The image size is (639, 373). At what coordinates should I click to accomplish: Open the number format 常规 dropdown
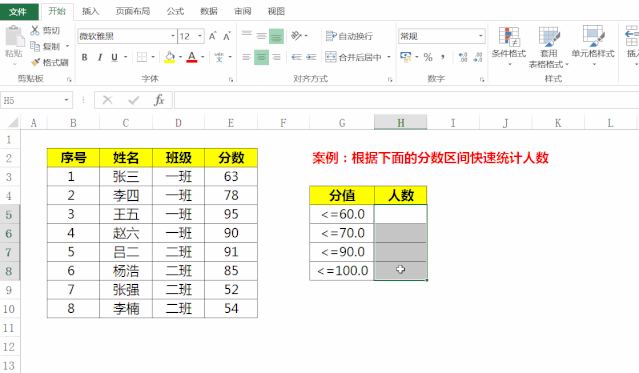pos(481,36)
